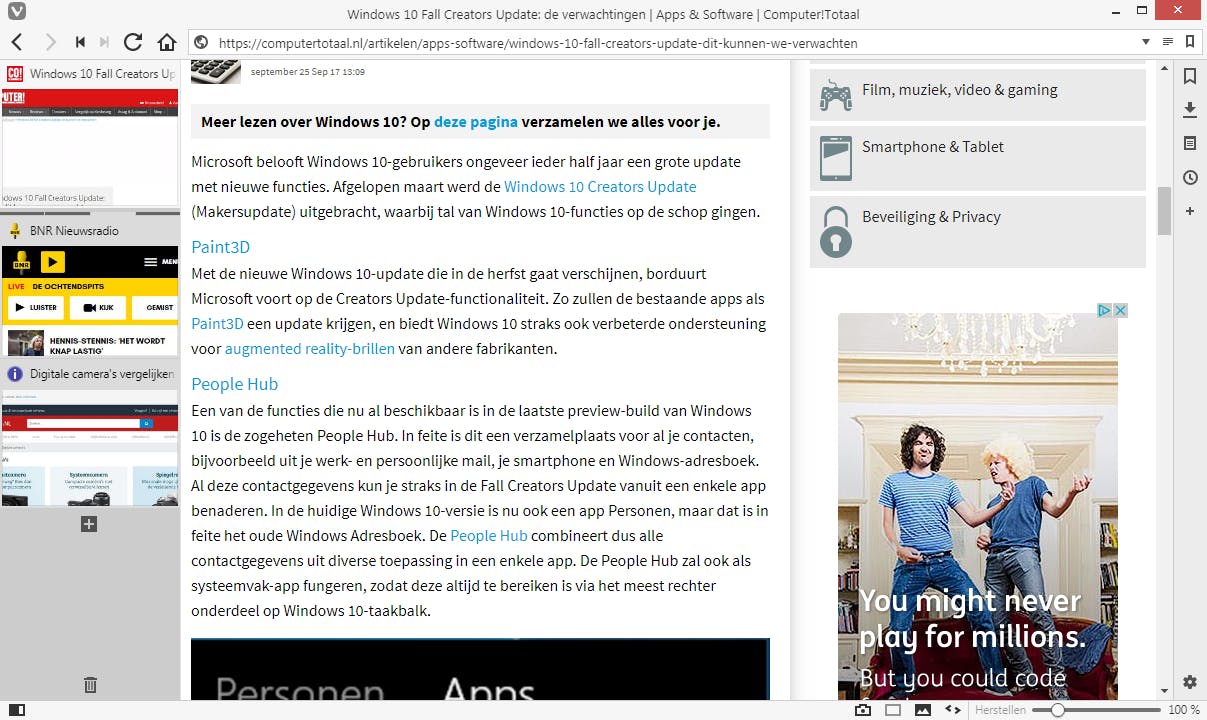Open the closed-tabs trash in the panel
This screenshot has width=1207, height=720.
(90, 685)
